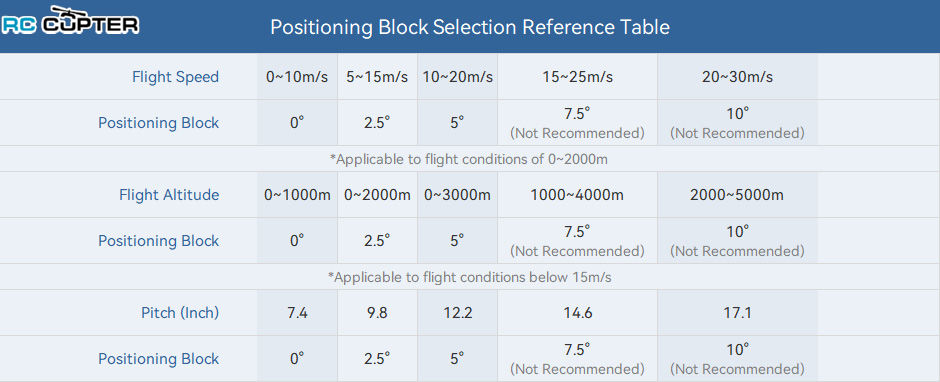Screen dimensions: 940x382
Task: Click the Positioning Block Selection Reference Table title
Action: [469, 27]
